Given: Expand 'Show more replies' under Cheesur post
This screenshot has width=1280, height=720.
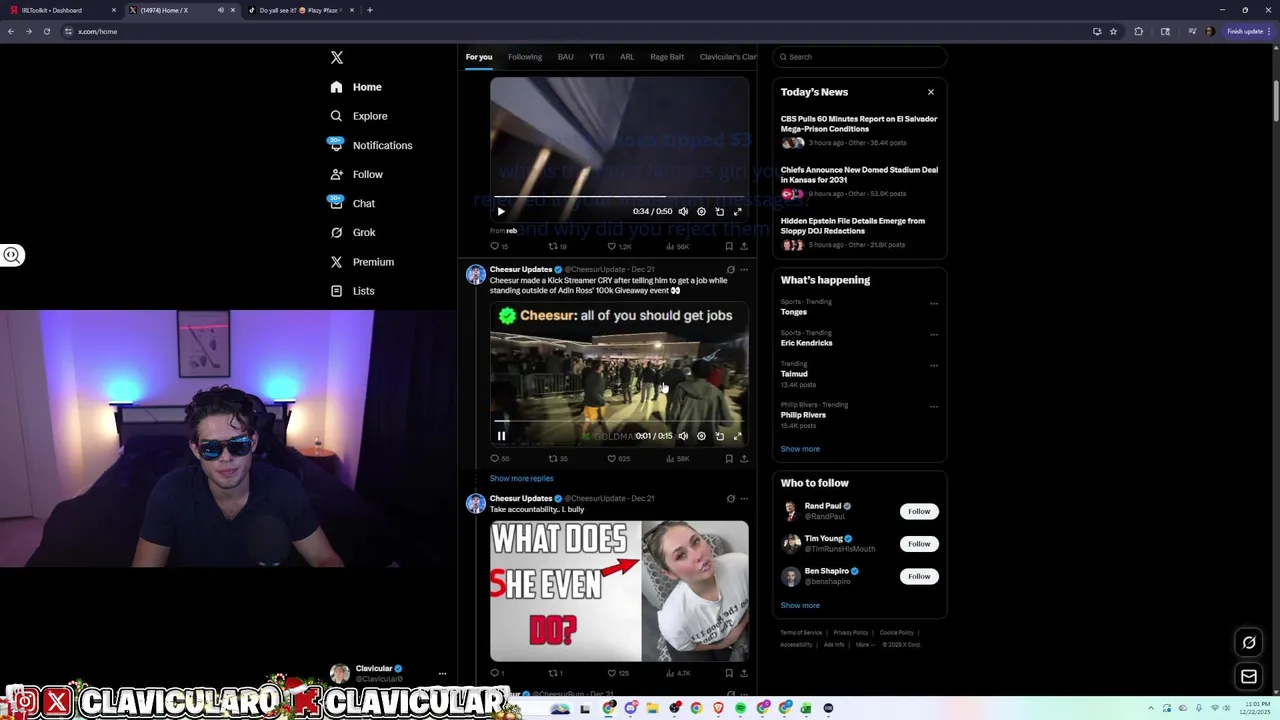Looking at the screenshot, I should (x=521, y=479).
